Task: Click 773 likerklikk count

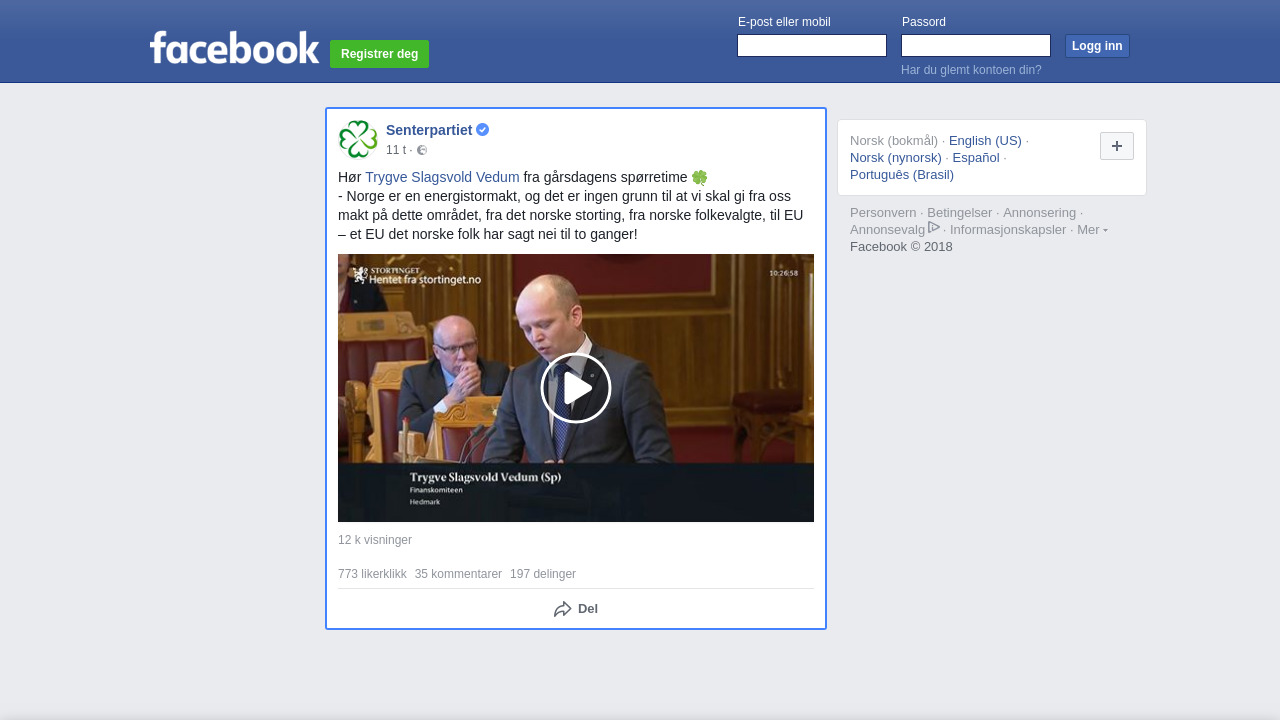Action: (372, 574)
